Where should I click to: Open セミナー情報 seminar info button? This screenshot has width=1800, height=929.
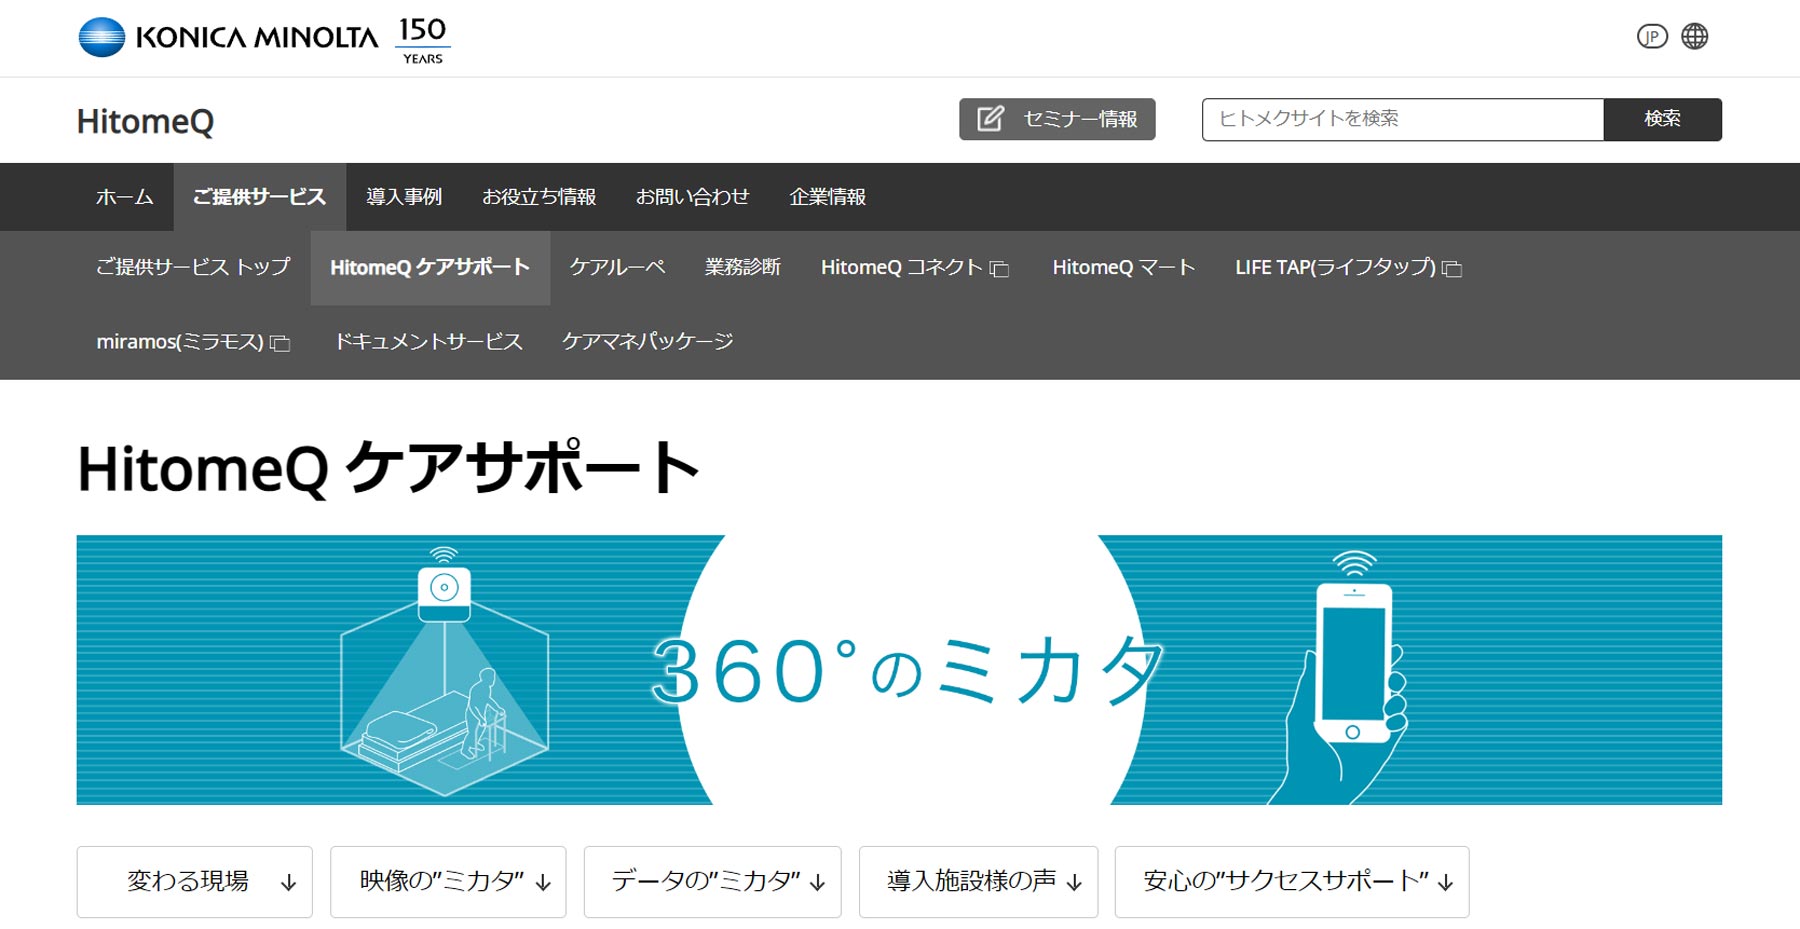pos(1057,119)
